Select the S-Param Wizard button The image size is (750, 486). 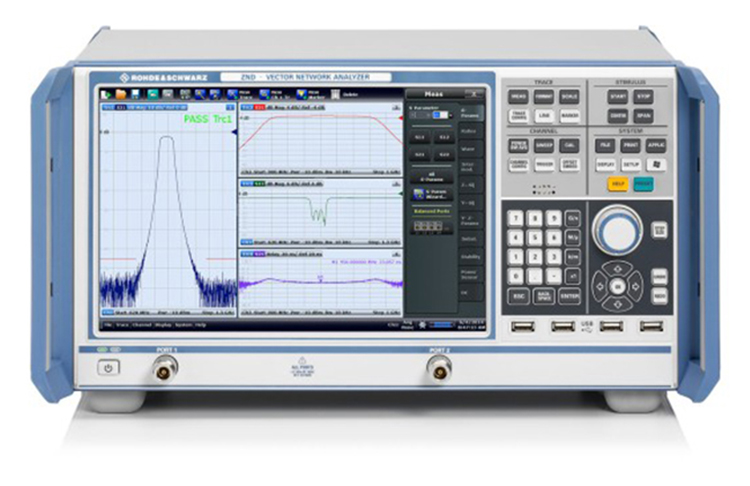click(x=431, y=194)
